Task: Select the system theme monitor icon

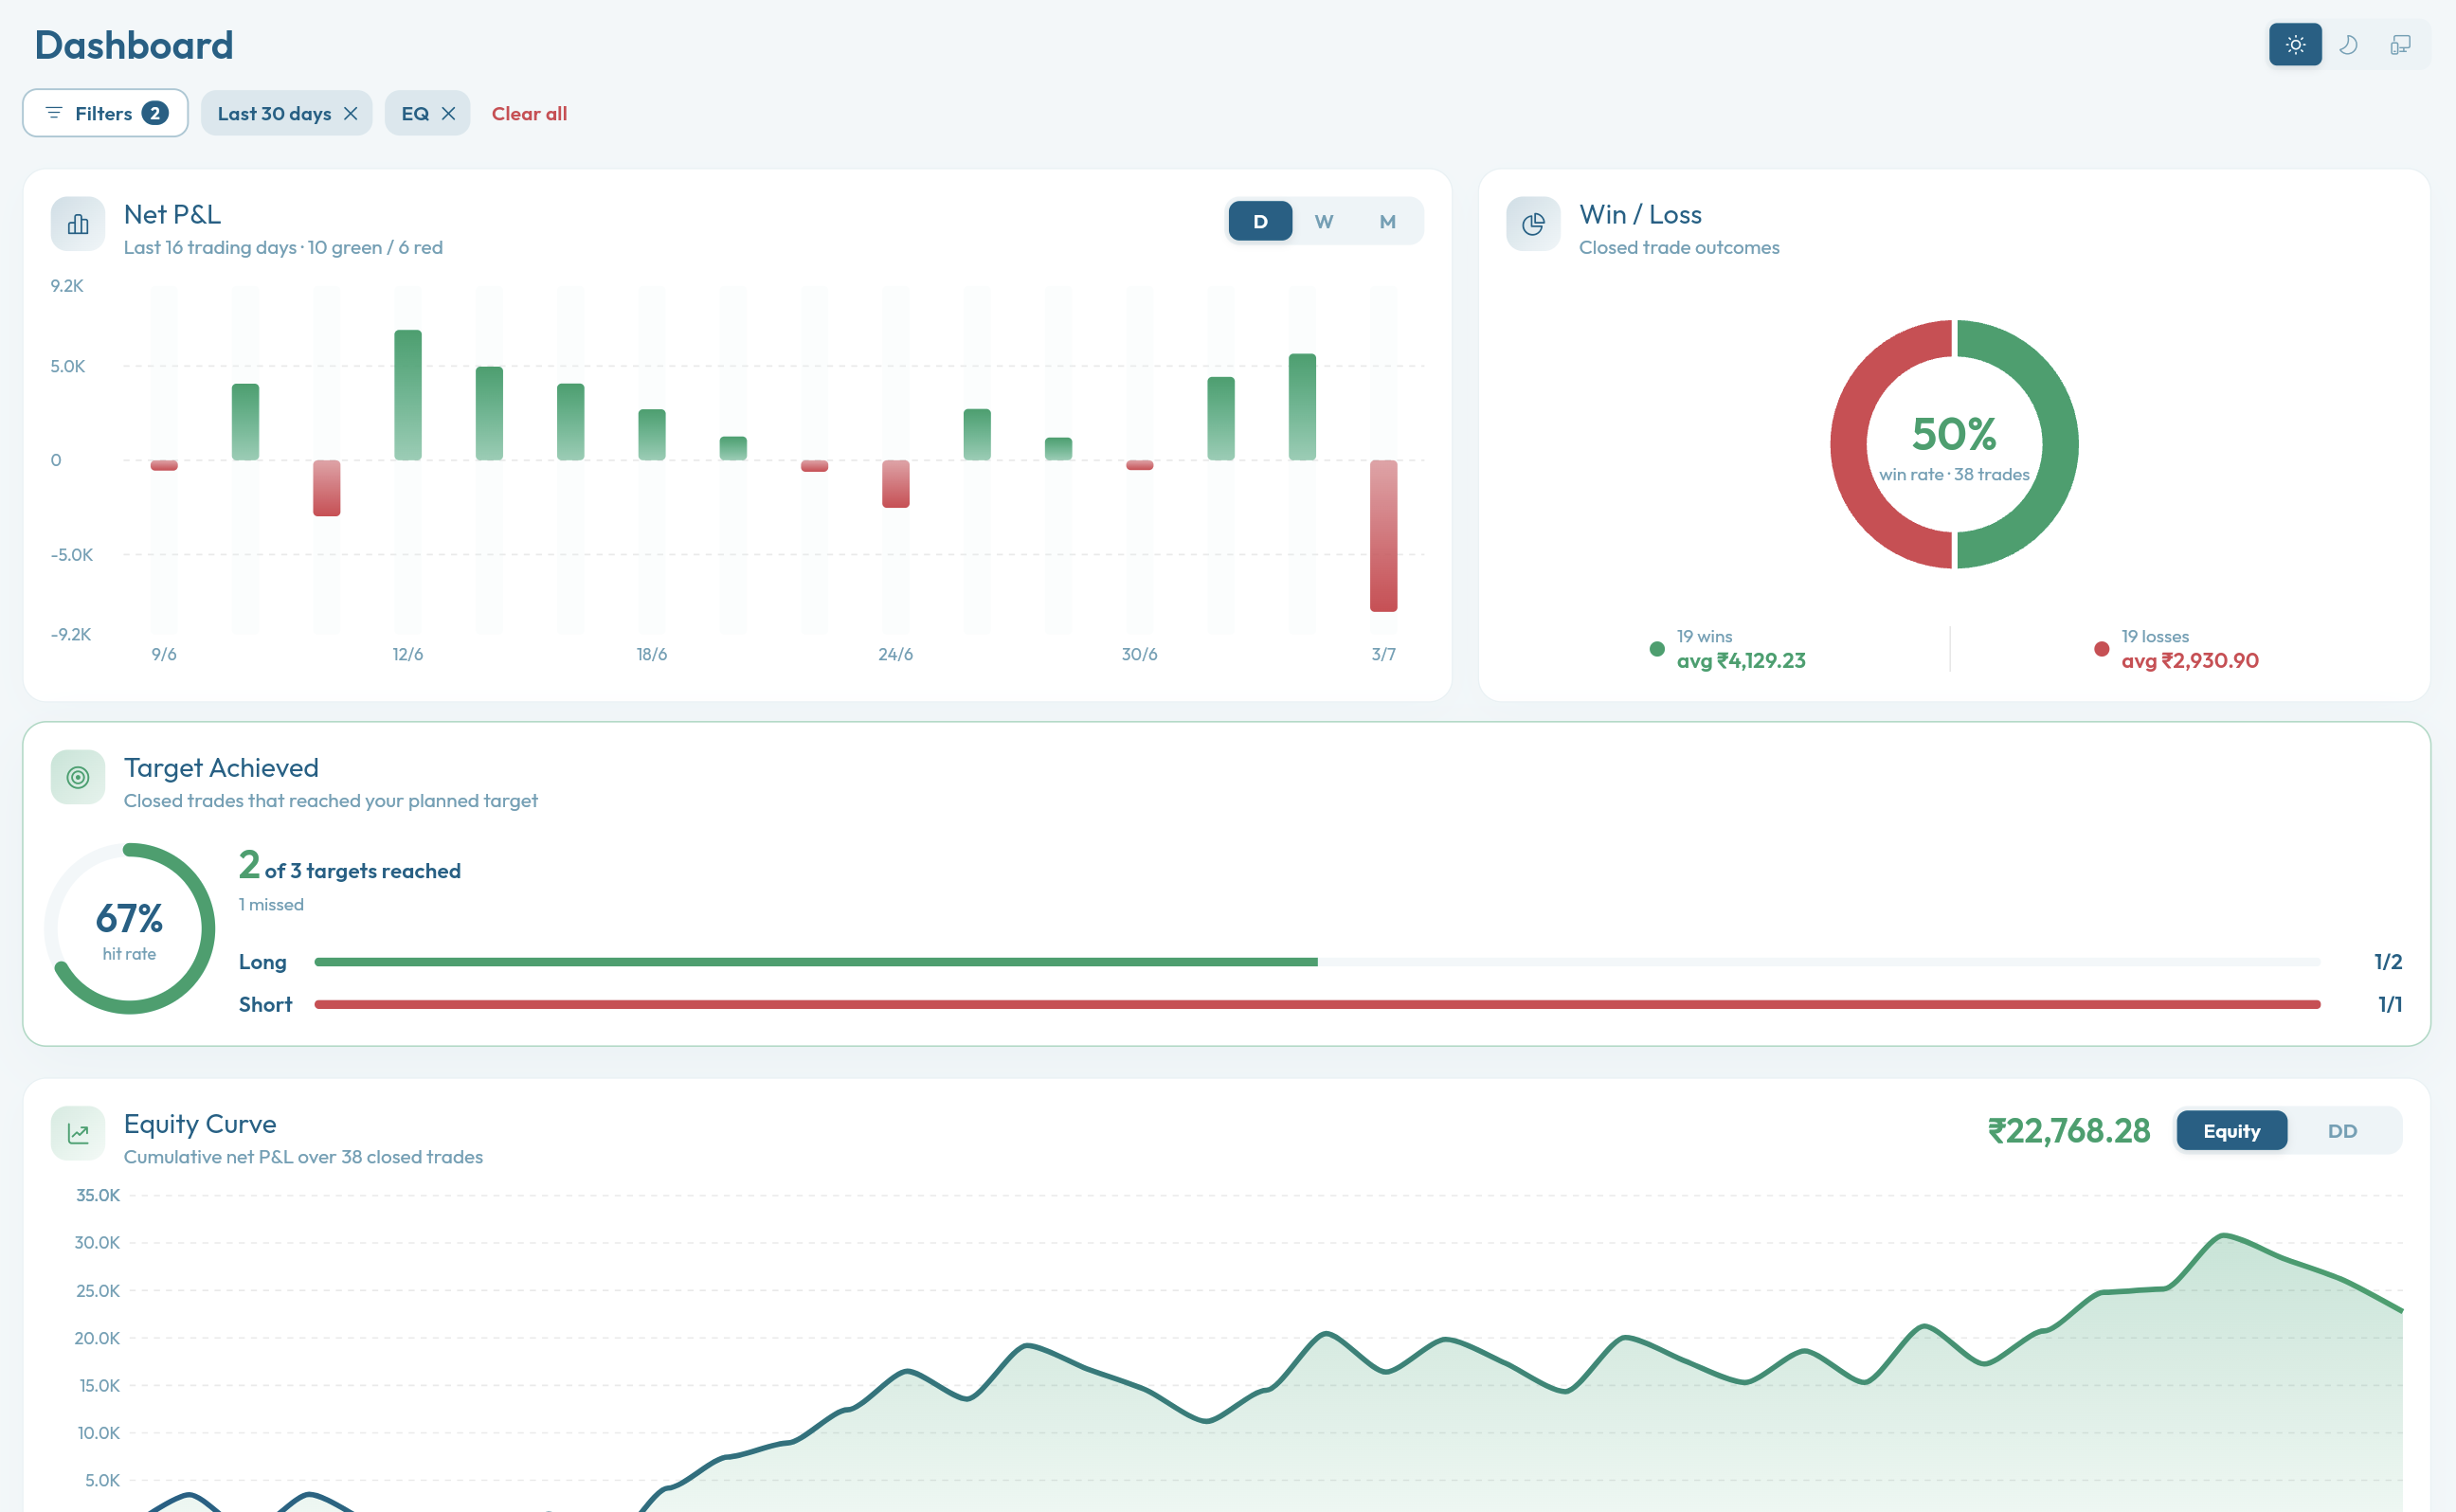Action: pyautogui.click(x=2400, y=45)
